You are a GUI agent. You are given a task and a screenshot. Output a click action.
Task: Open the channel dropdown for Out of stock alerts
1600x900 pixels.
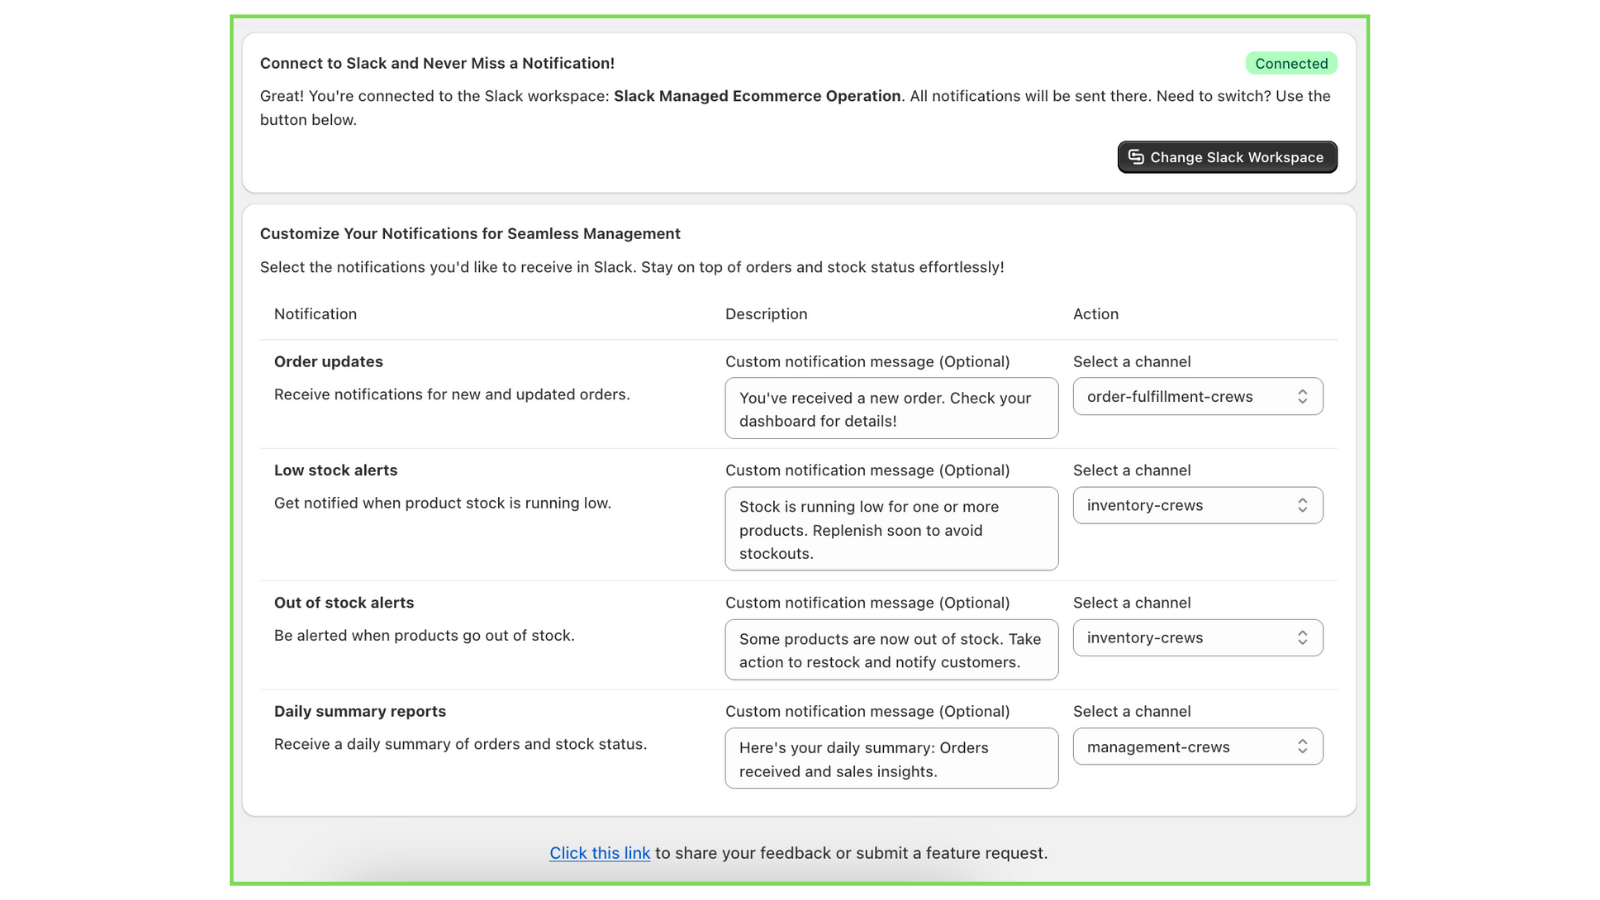(1197, 637)
